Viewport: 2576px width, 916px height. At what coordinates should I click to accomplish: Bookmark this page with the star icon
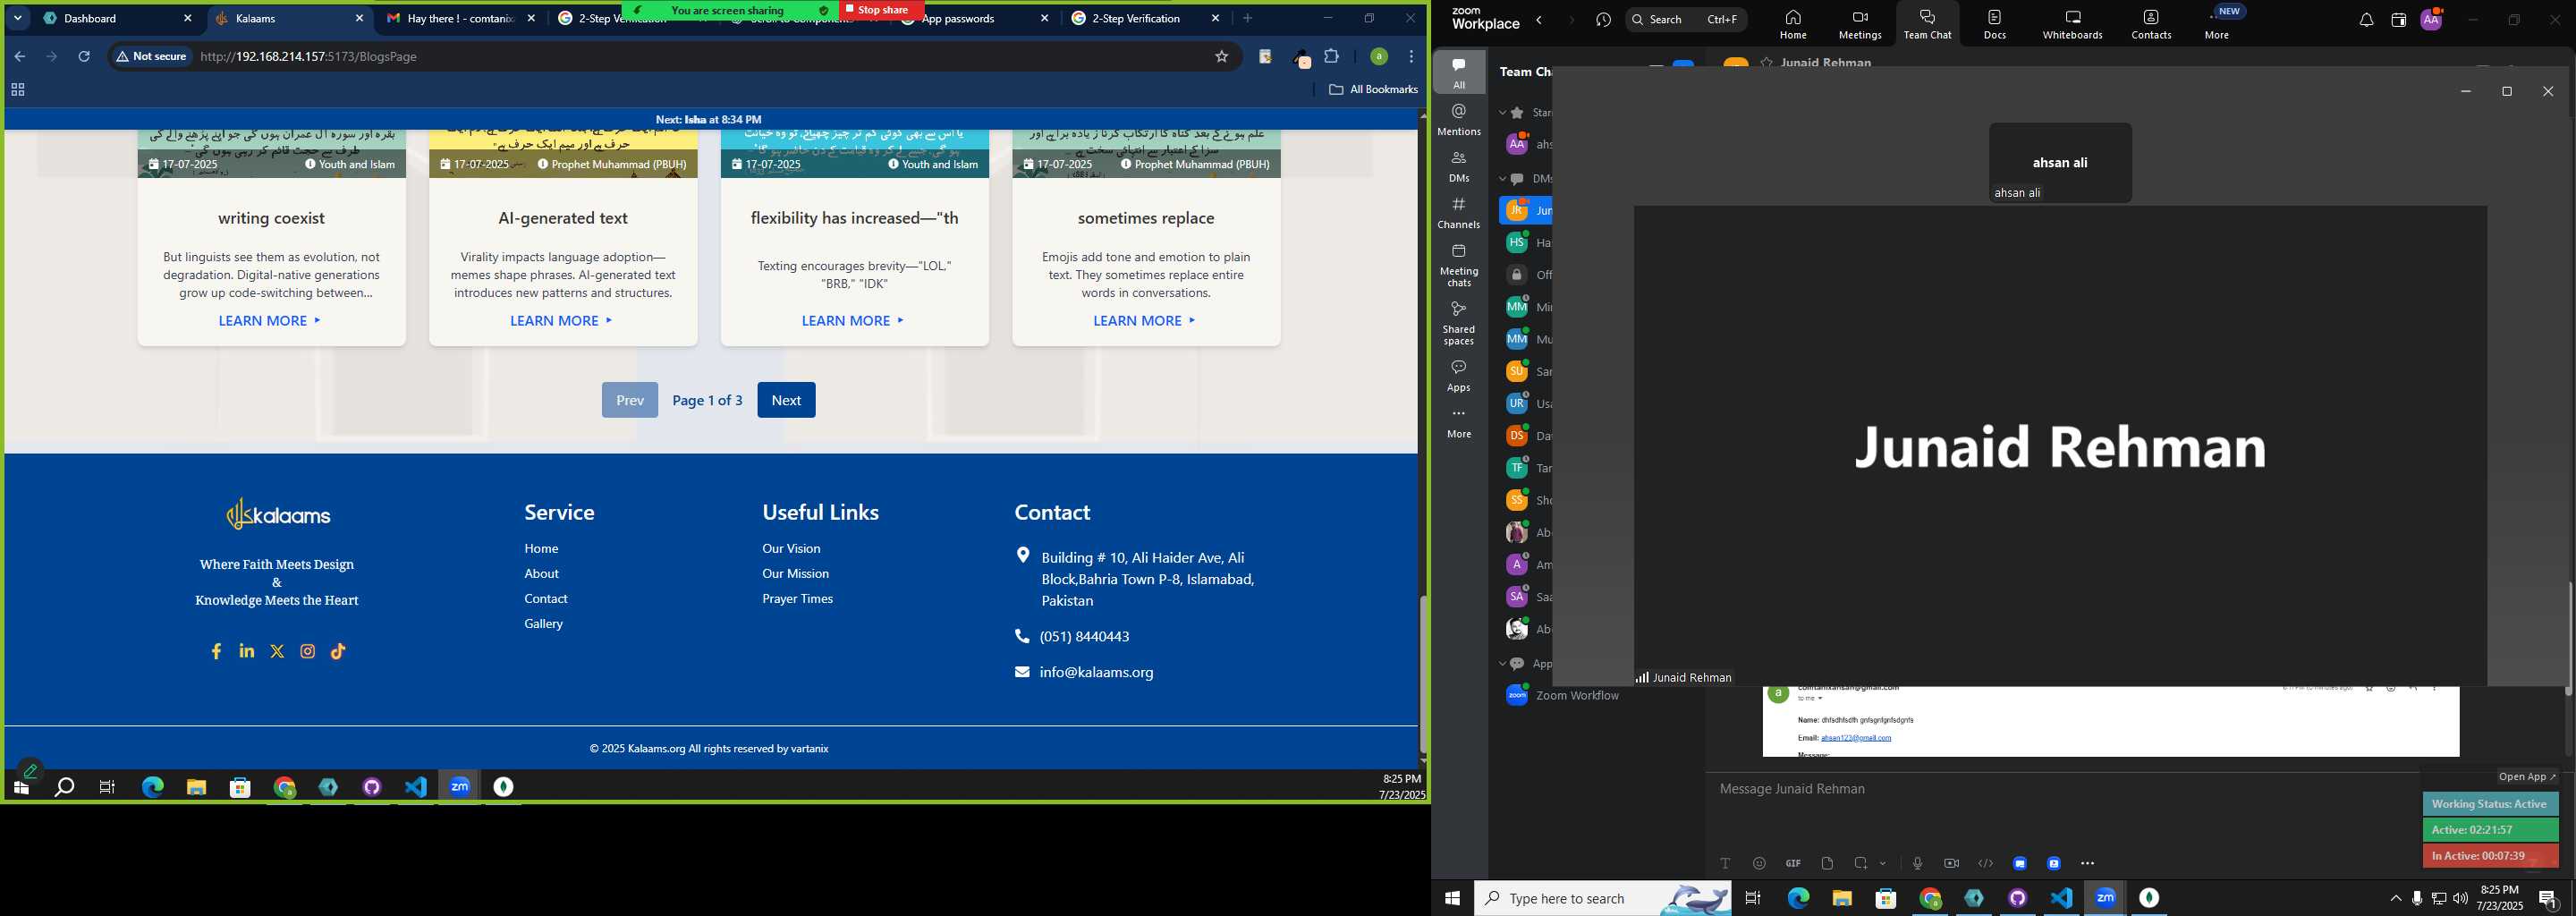[1221, 57]
